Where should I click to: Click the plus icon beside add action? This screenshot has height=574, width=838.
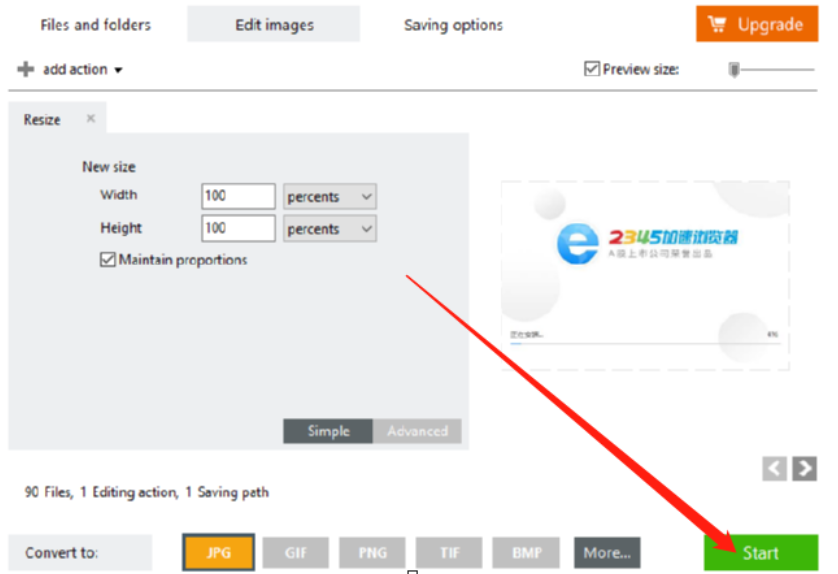(25, 69)
